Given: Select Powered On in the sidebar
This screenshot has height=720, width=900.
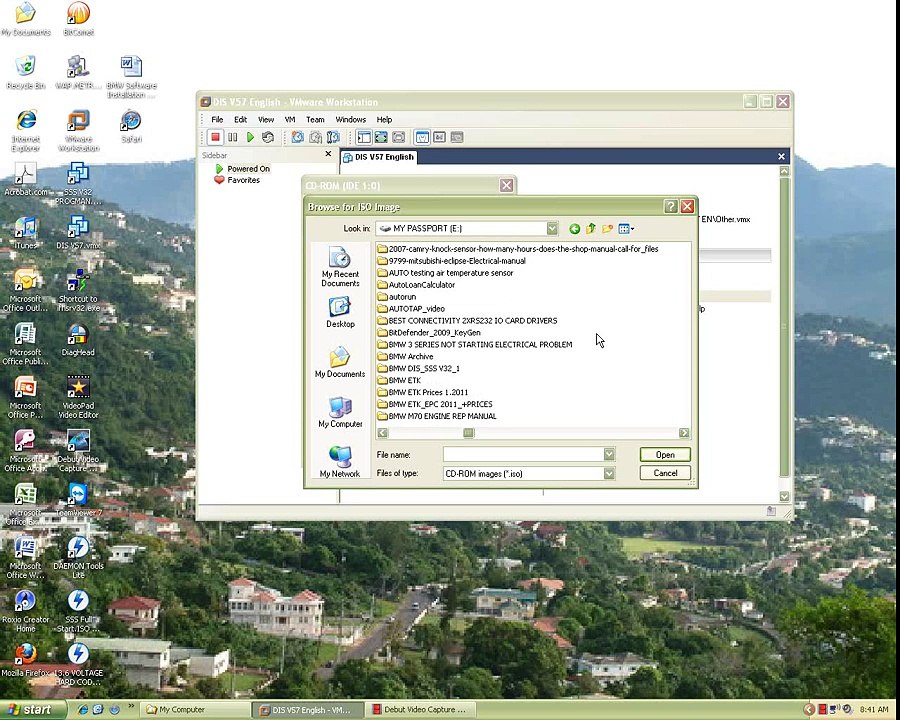Looking at the screenshot, I should pyautogui.click(x=242, y=169).
